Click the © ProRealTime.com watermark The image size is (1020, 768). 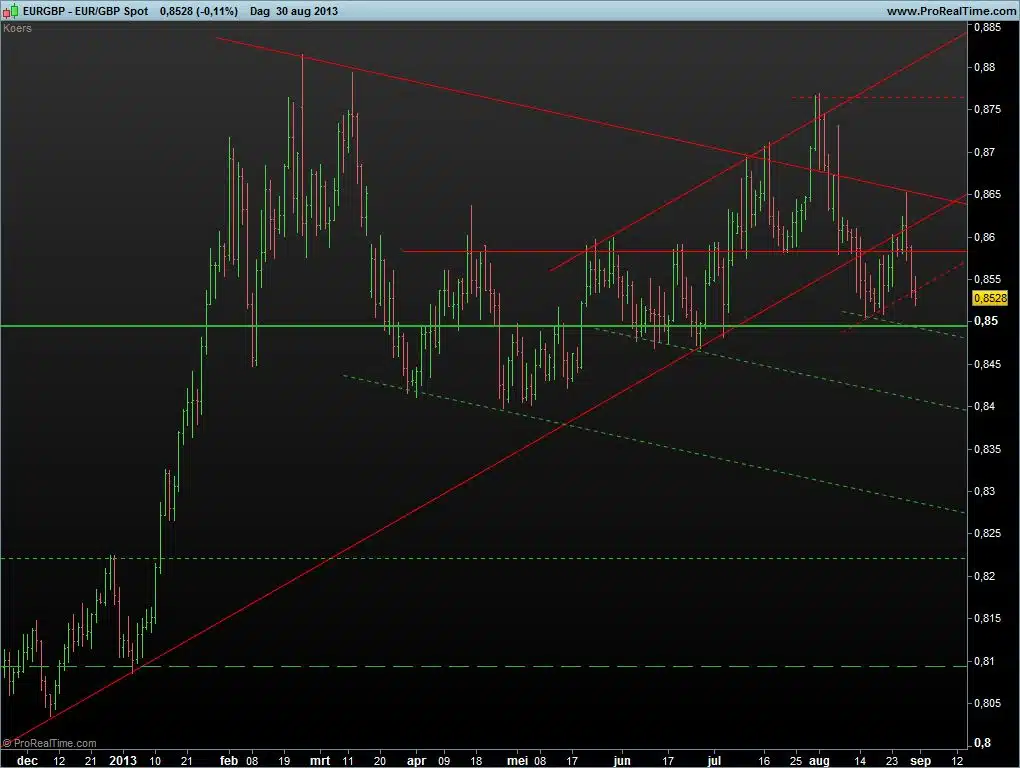point(50,743)
